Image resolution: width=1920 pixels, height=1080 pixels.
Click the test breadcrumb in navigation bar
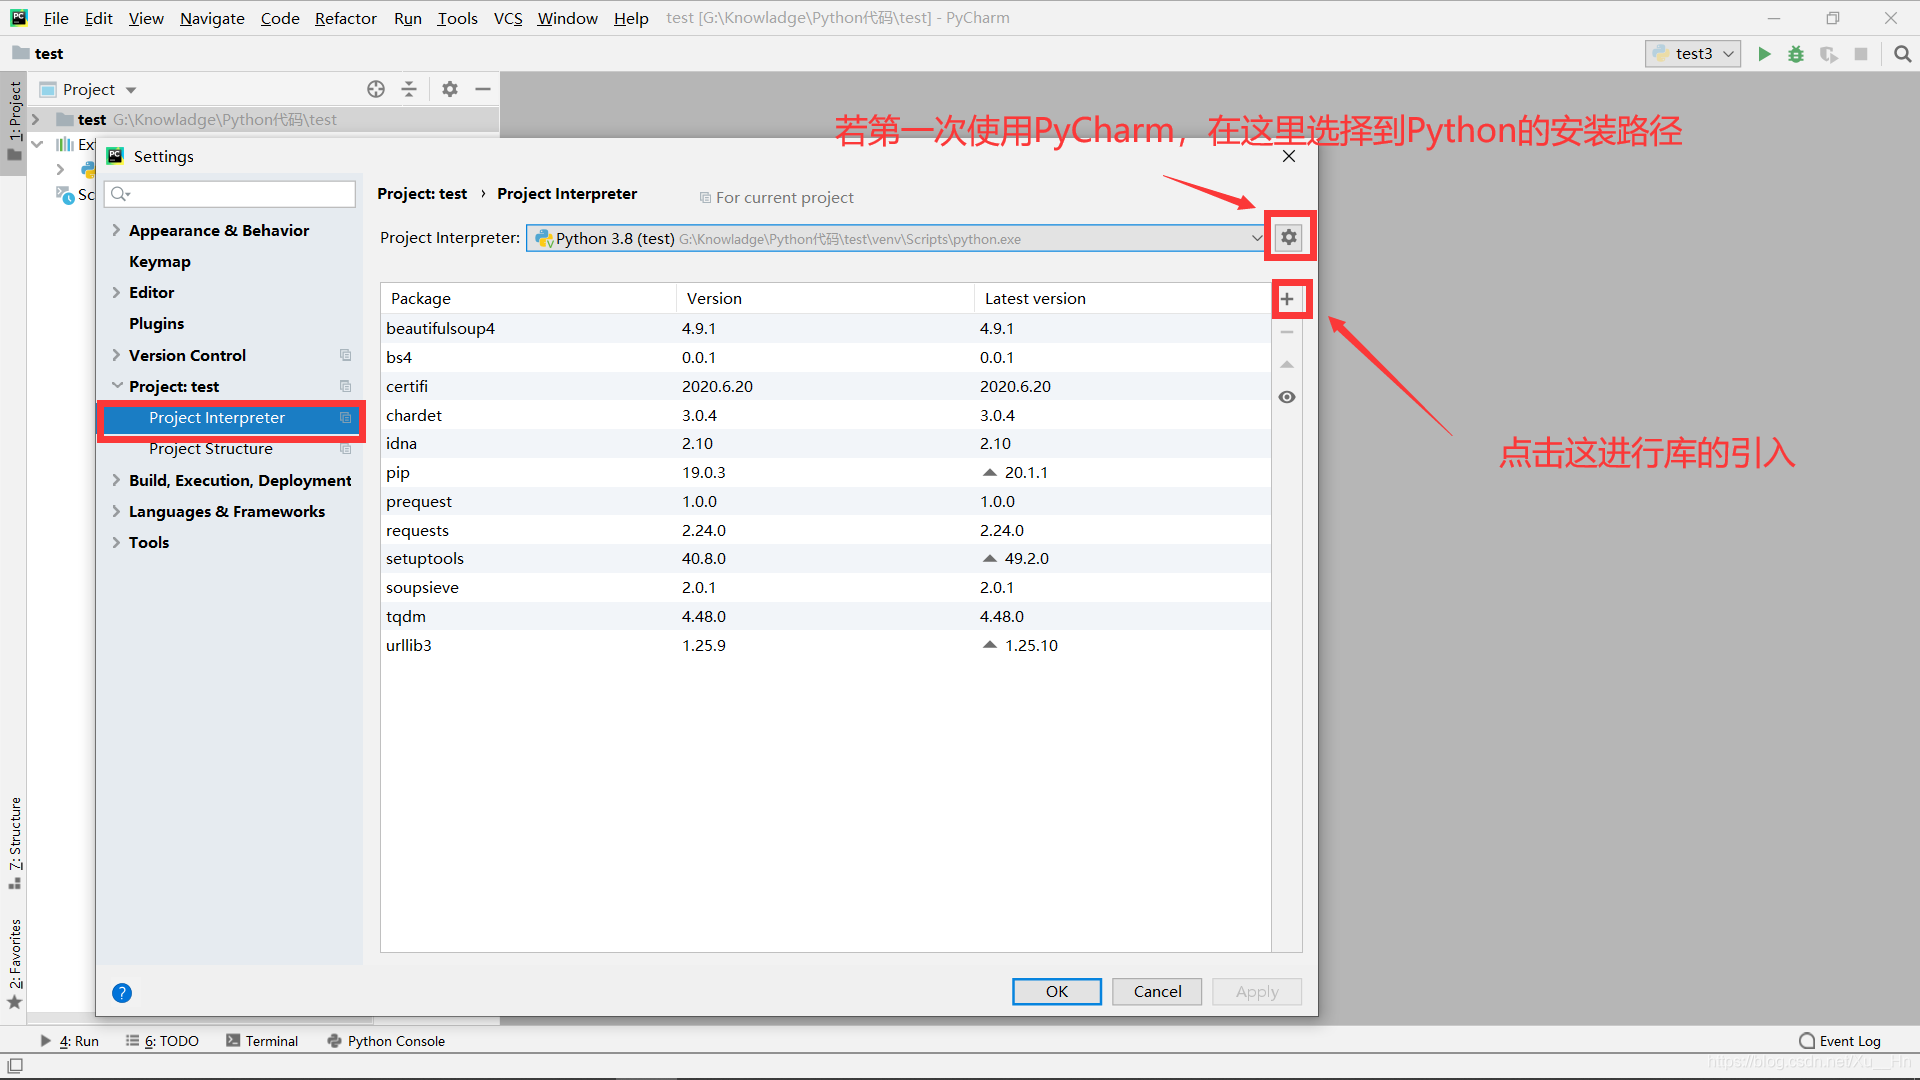[38, 54]
